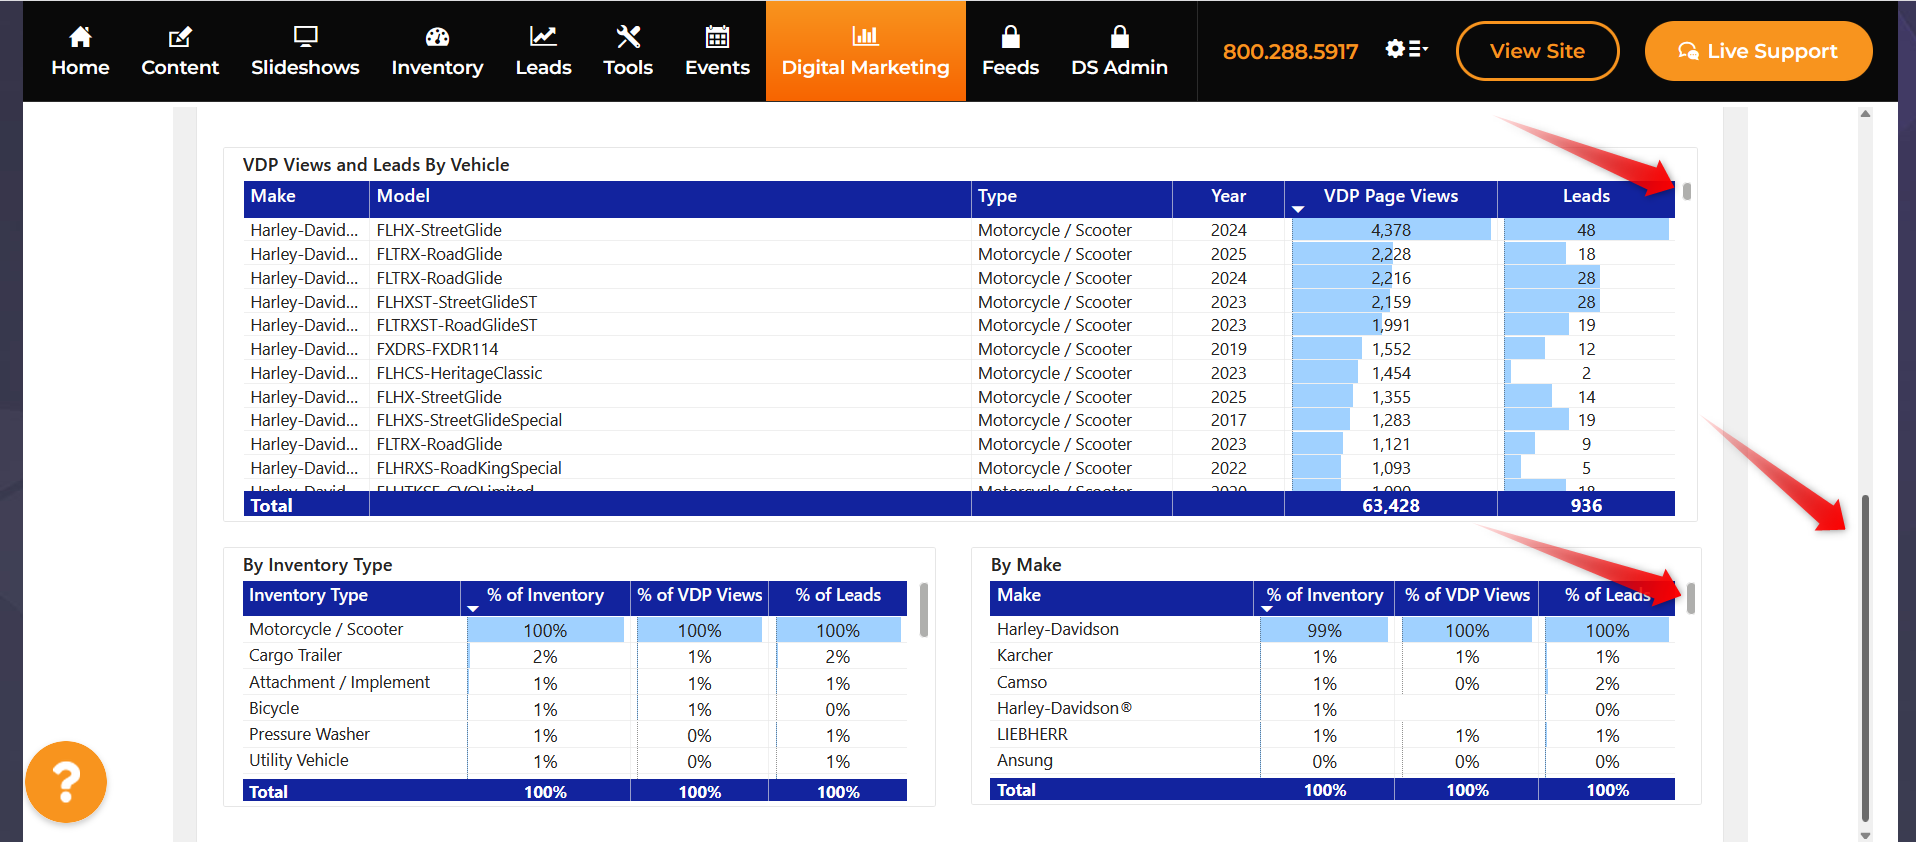Sort vehicles table by VDP Page Views
The height and width of the screenshot is (842, 1916).
[x=1390, y=197]
